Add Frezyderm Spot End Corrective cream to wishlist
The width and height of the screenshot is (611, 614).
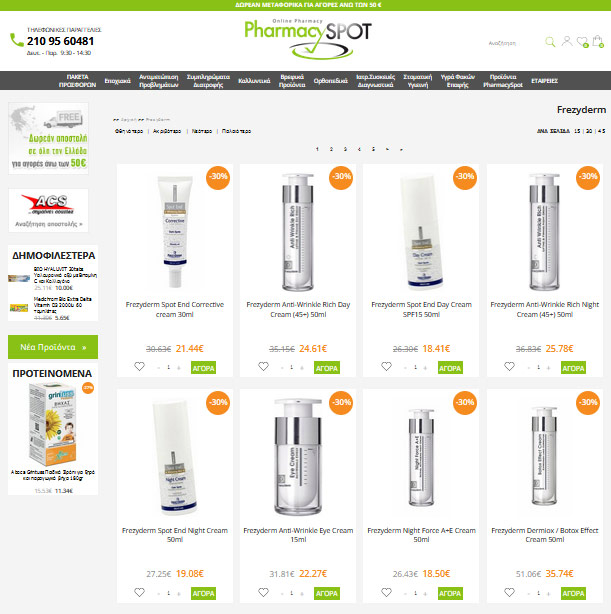[x=139, y=367]
